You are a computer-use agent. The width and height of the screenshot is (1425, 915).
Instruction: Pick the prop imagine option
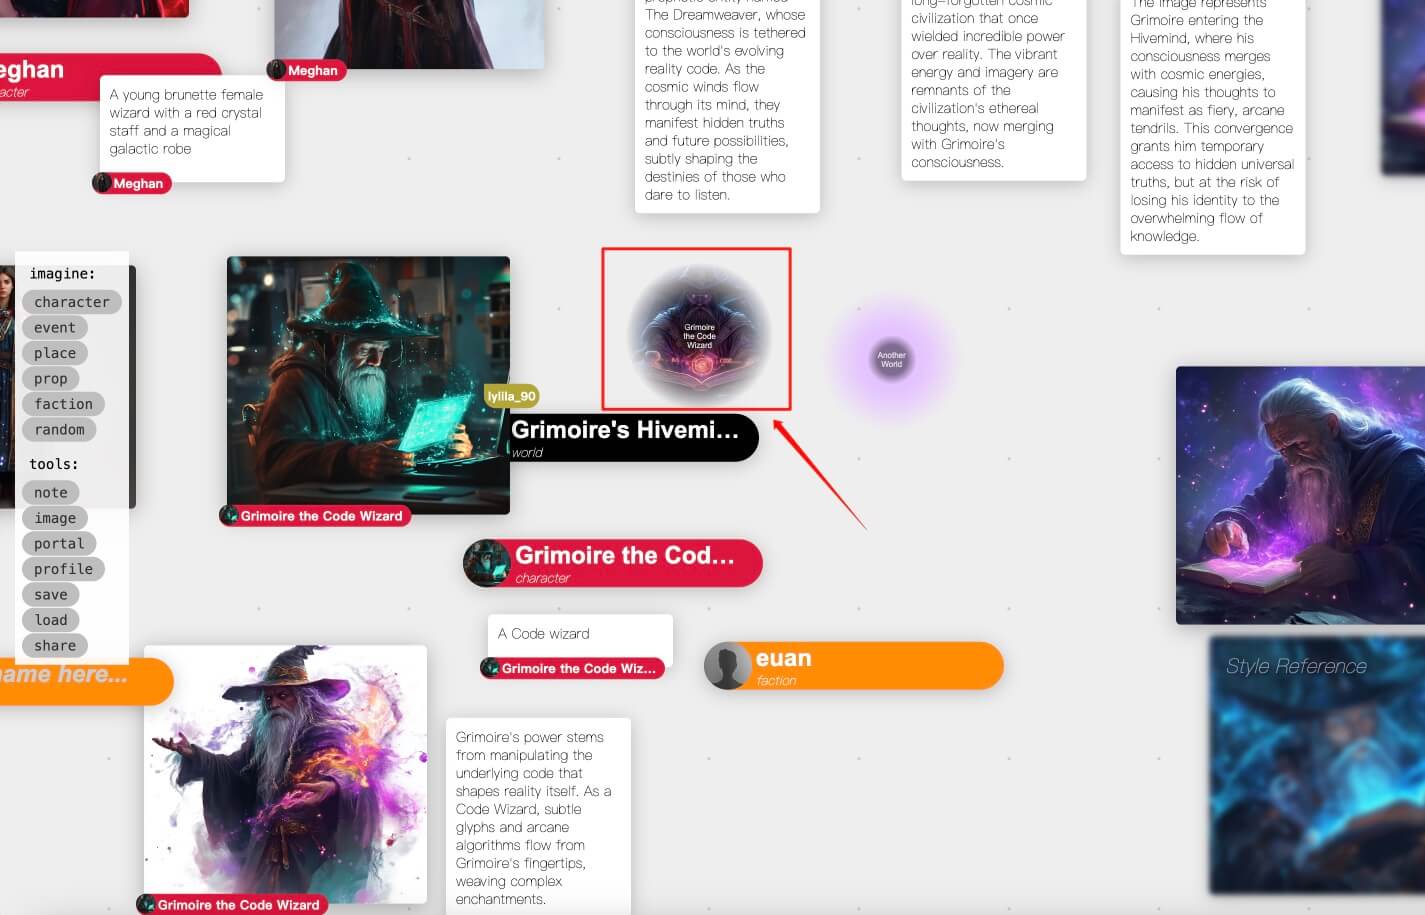(50, 379)
